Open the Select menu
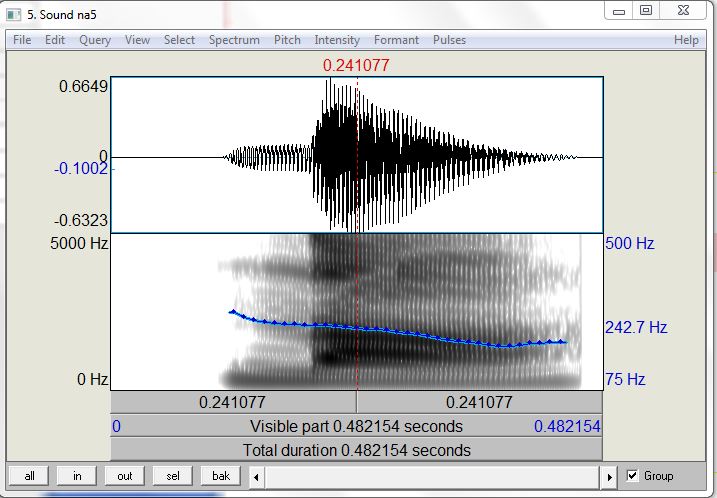Image resolution: width=717 pixels, height=498 pixels. click(x=179, y=40)
